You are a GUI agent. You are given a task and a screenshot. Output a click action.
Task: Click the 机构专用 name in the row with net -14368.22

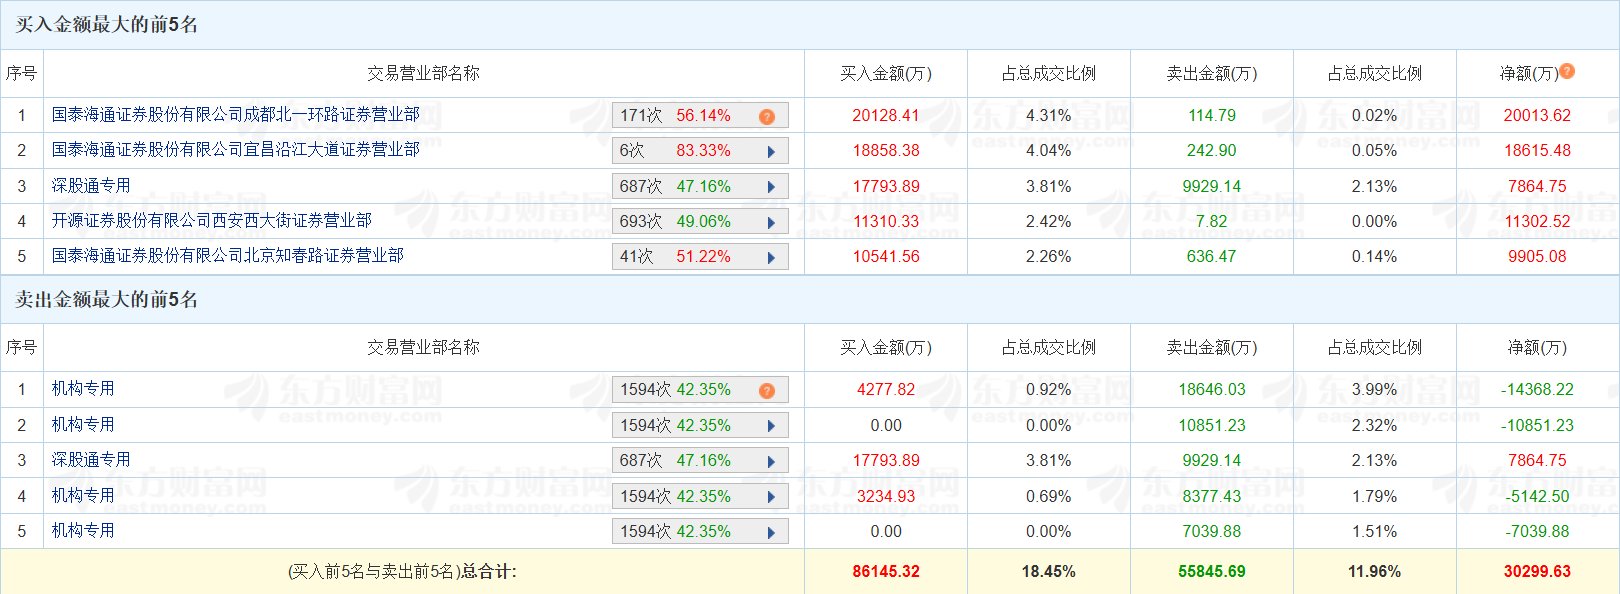(83, 389)
